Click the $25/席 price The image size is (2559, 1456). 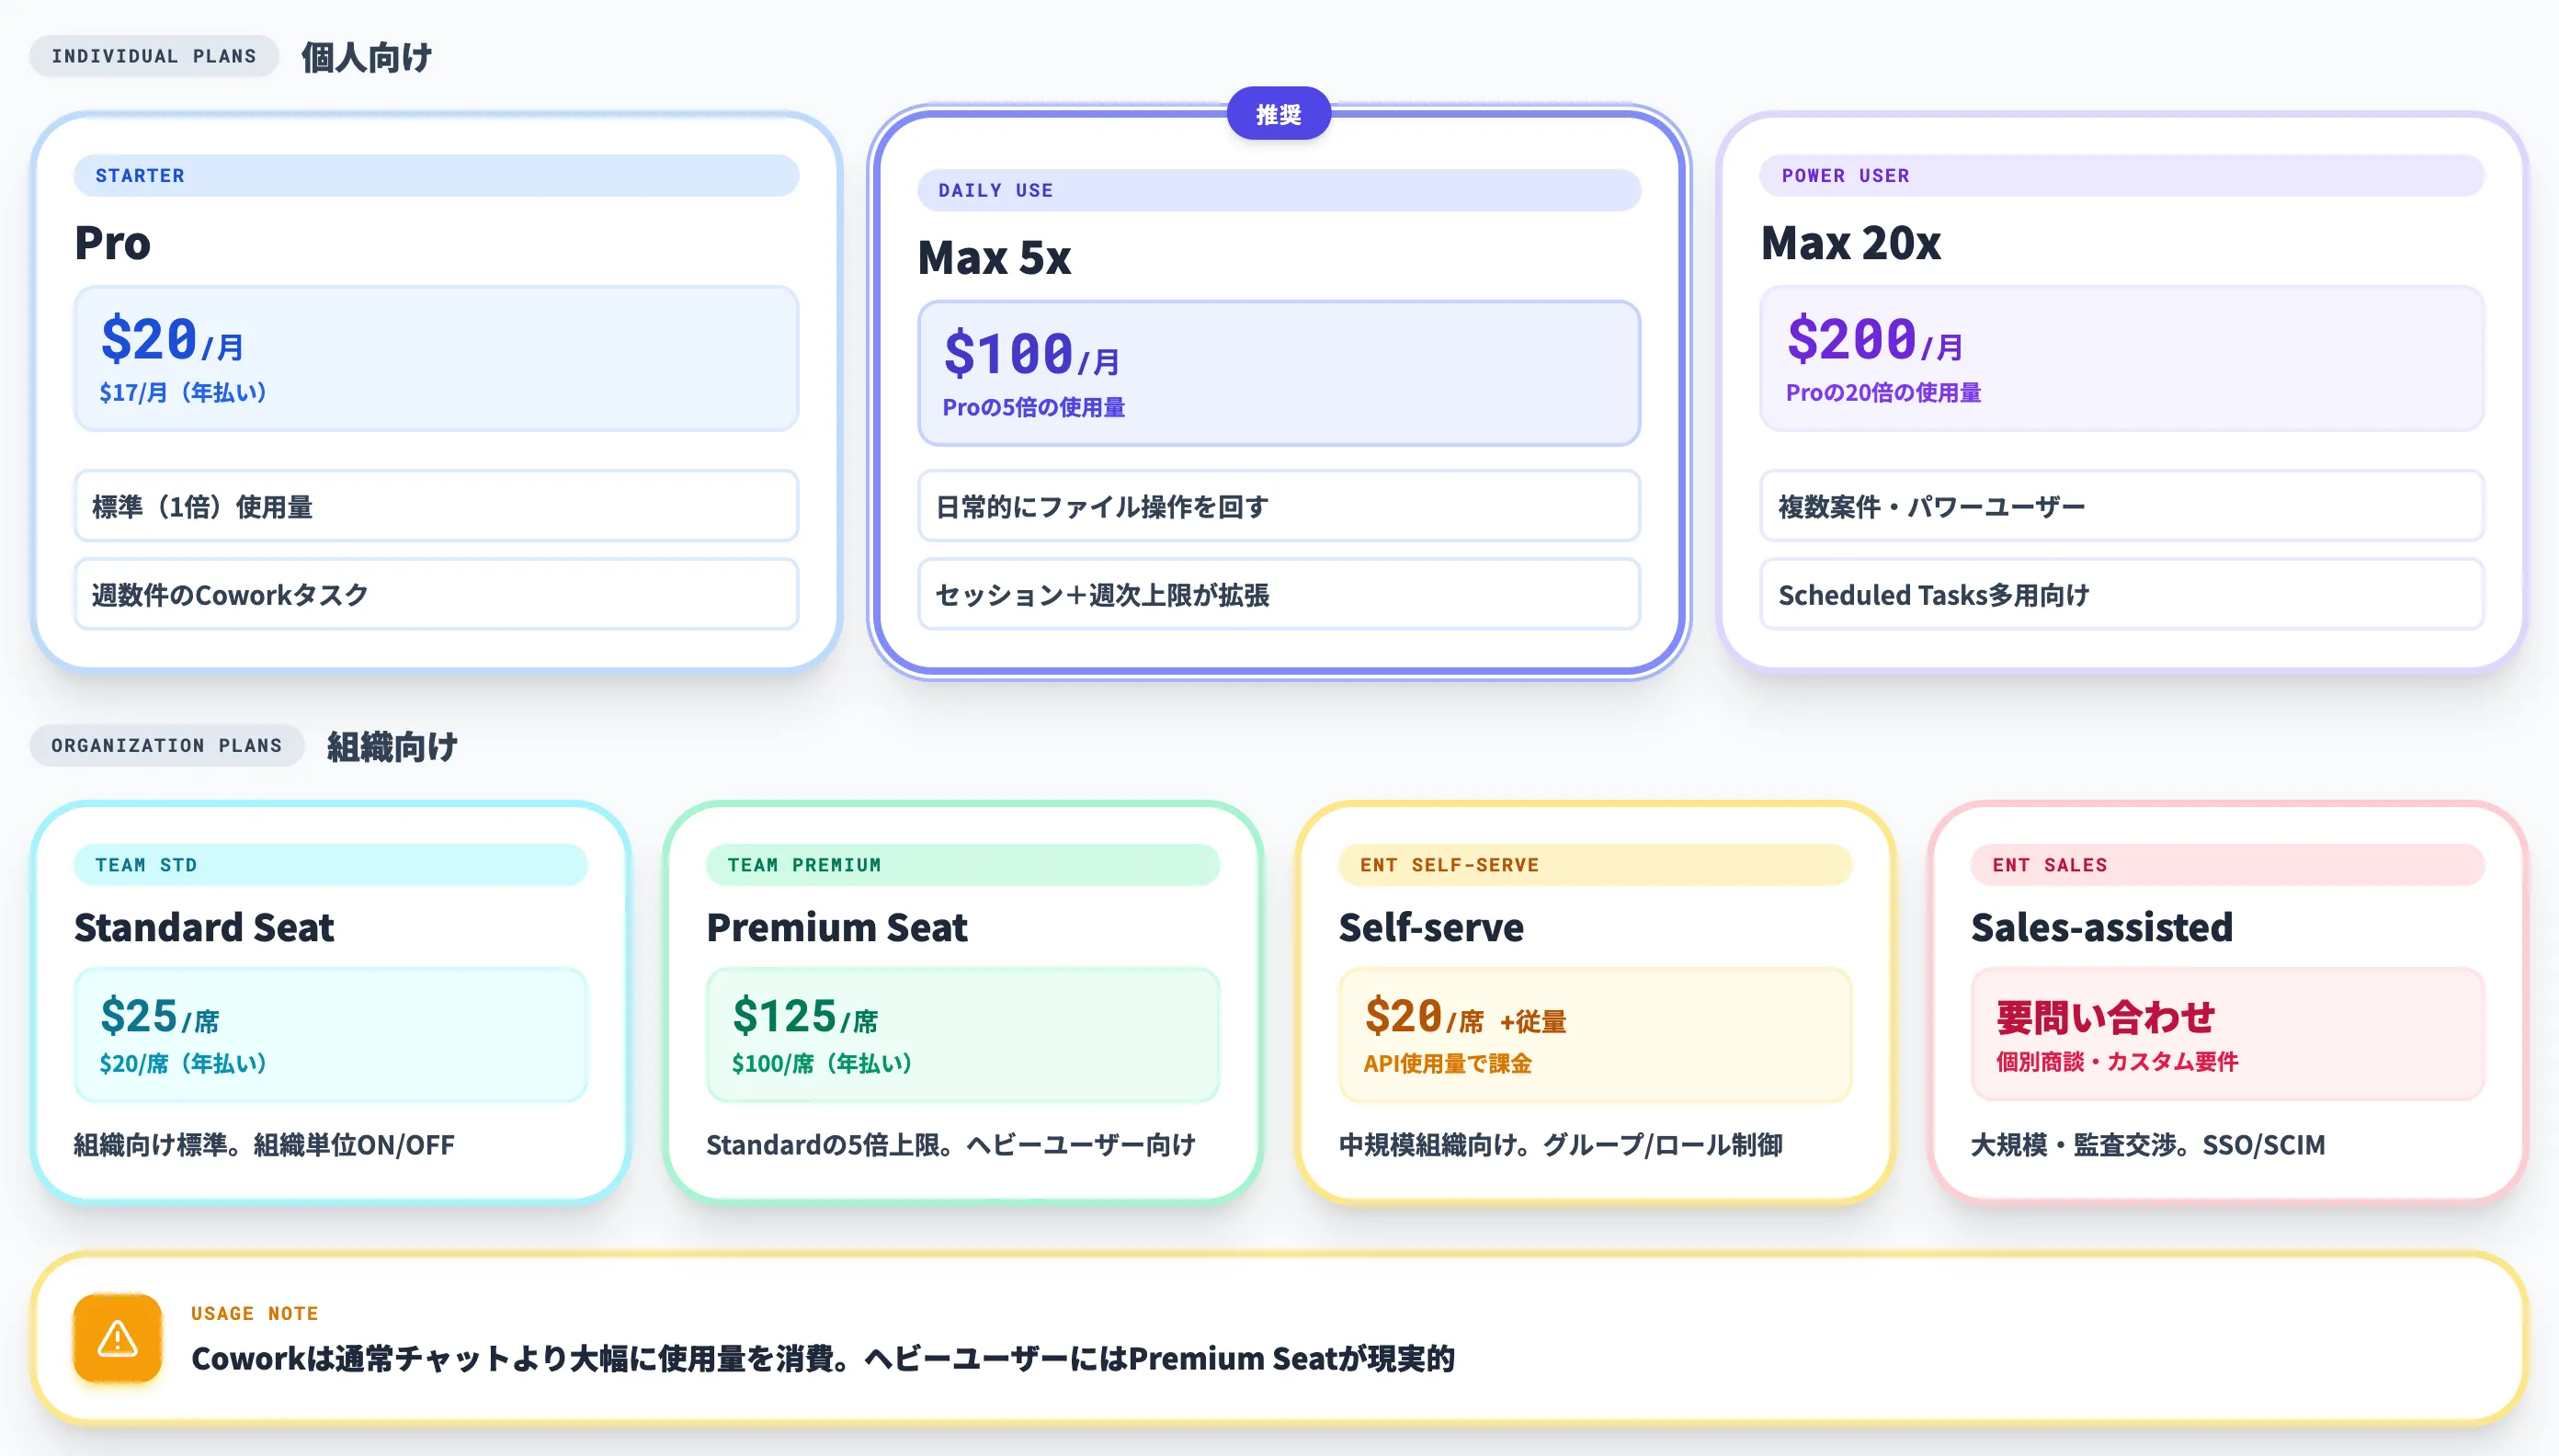coord(159,1016)
